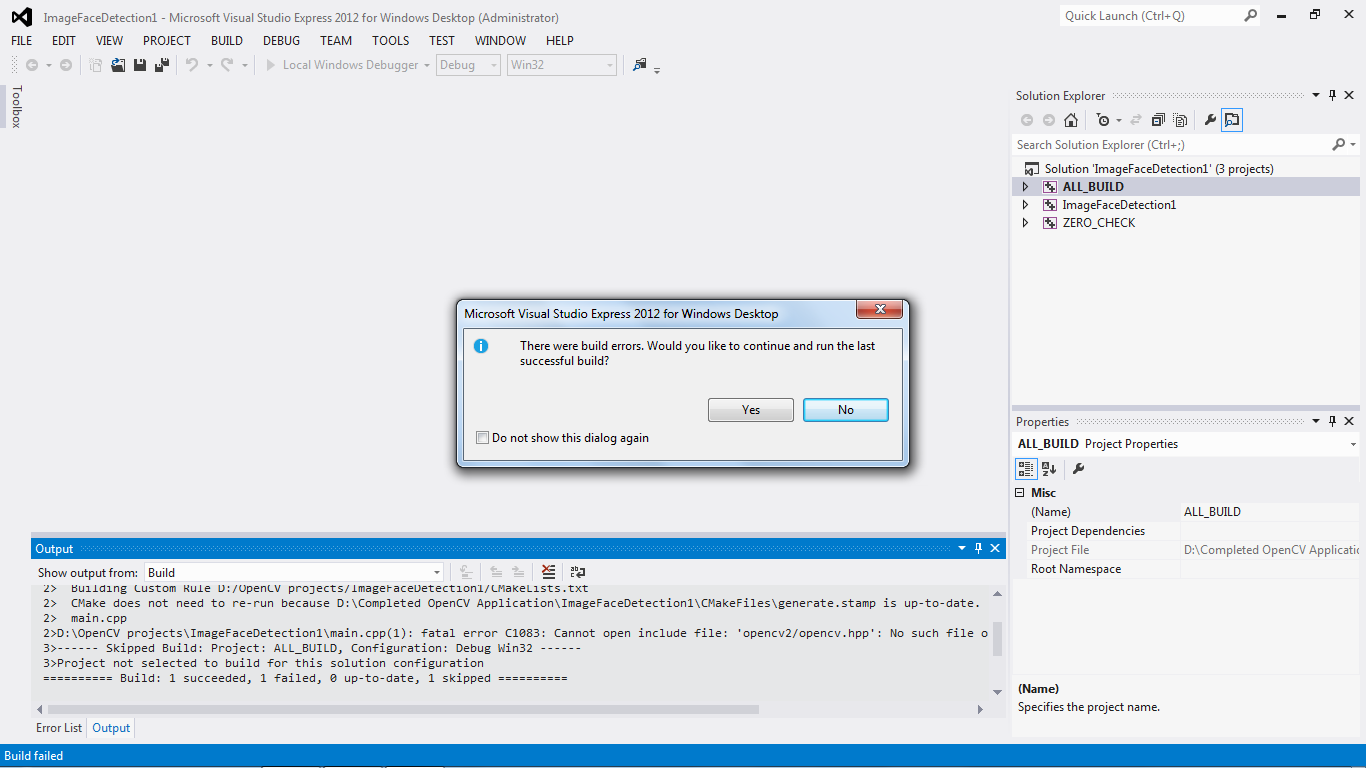
Task: Click the Solution Explorer Home icon
Action: [1071, 120]
